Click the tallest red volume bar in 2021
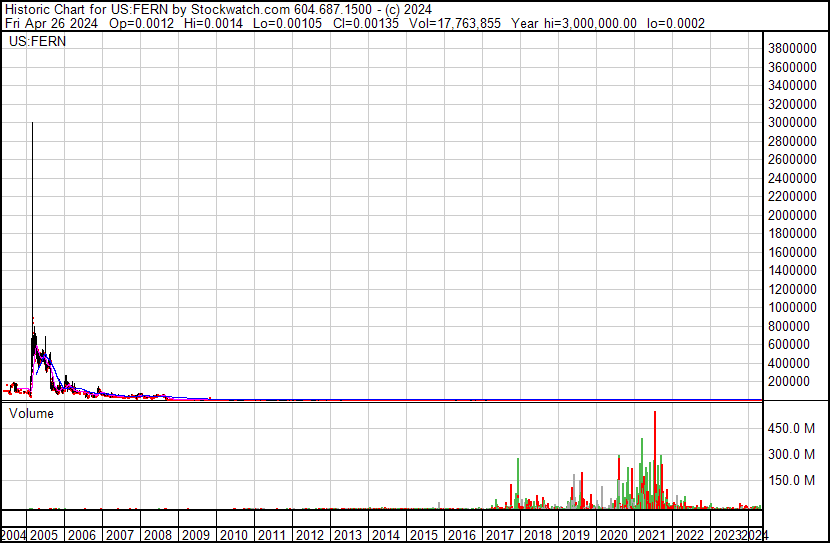 655,460
